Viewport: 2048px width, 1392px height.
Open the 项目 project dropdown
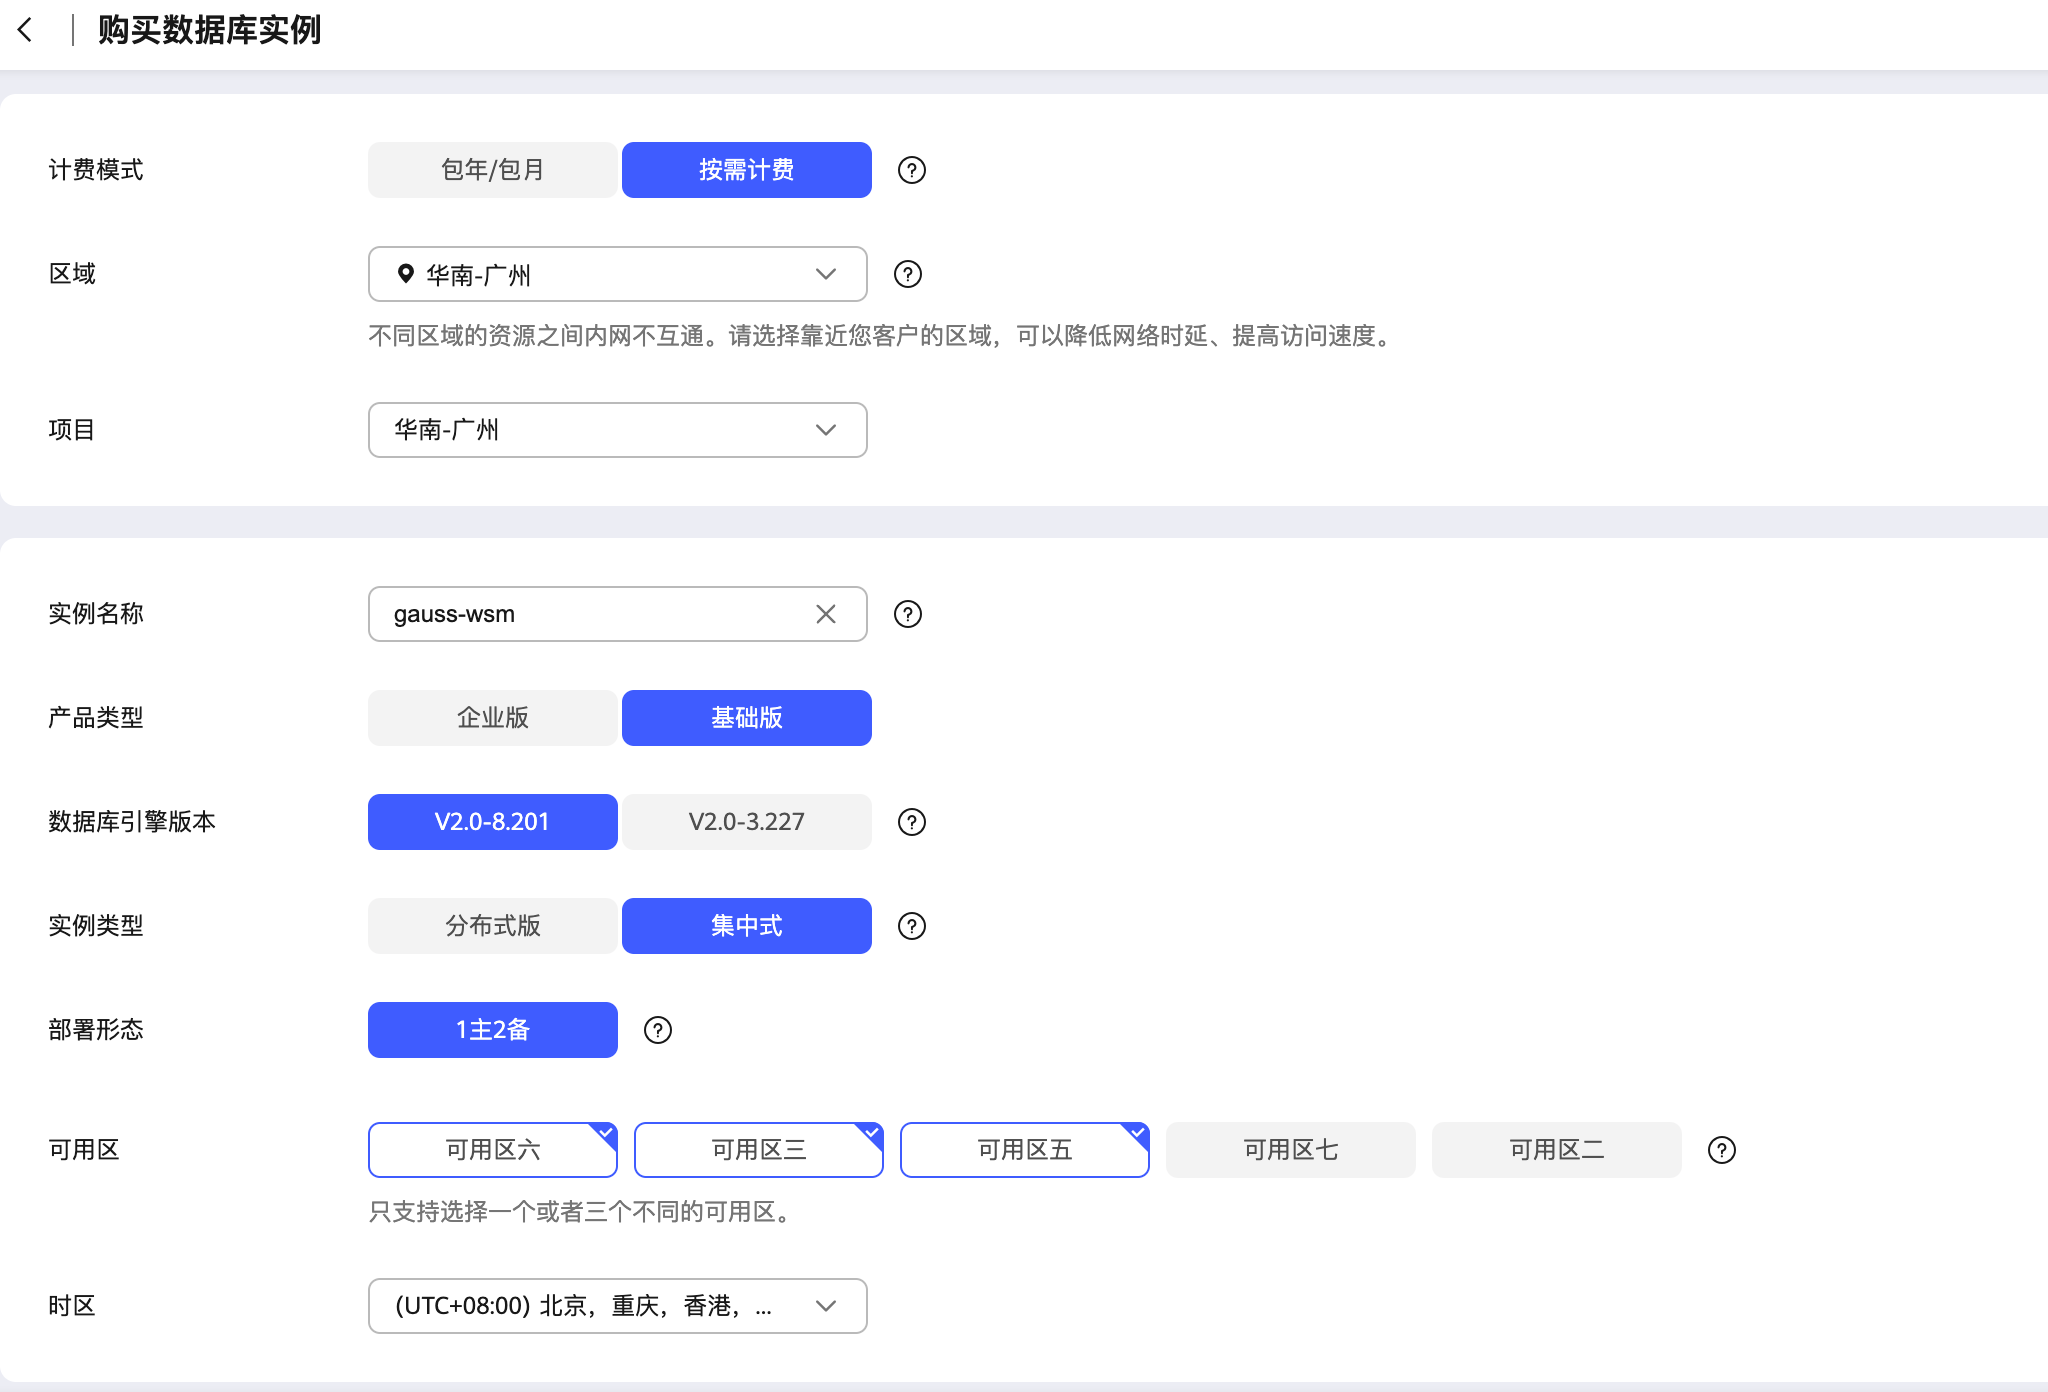[617, 430]
